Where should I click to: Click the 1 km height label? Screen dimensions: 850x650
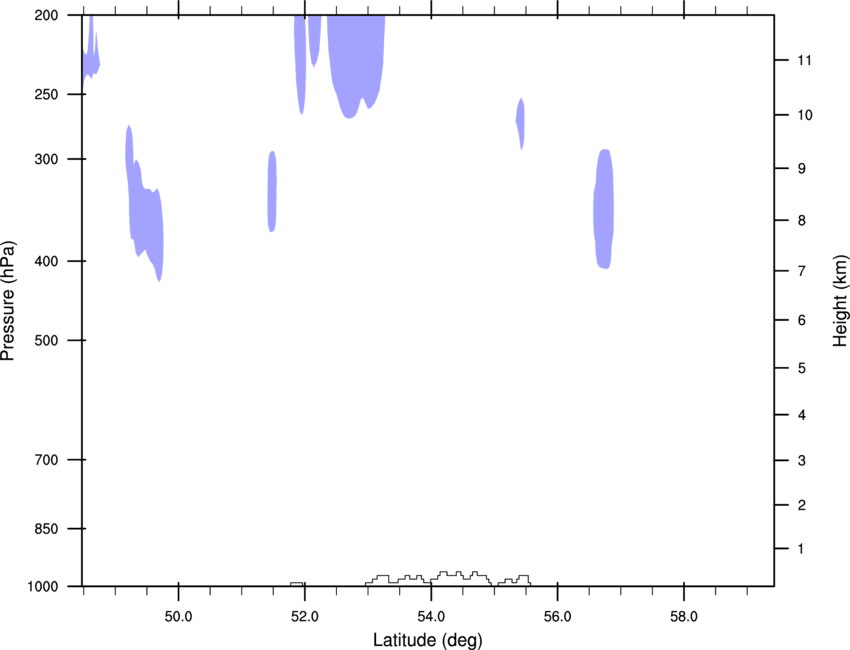801,549
